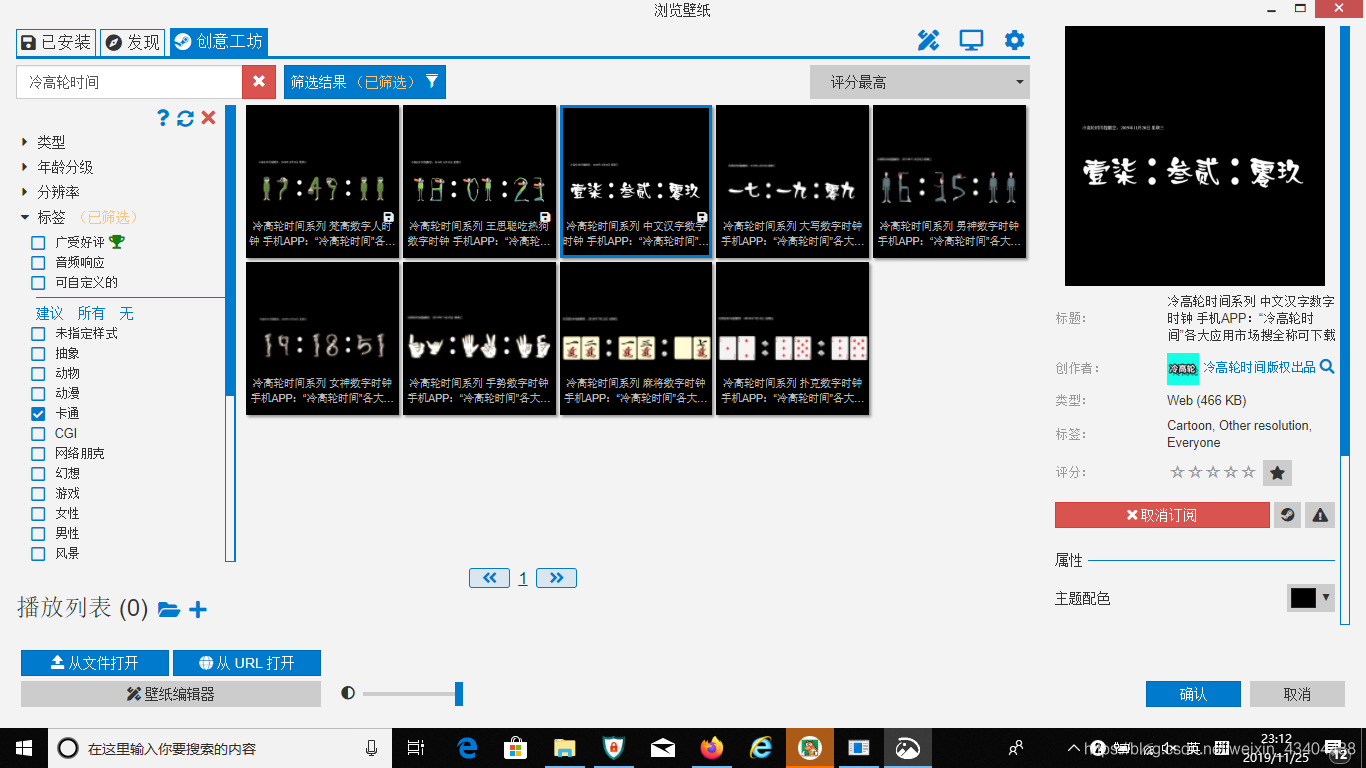The width and height of the screenshot is (1366, 768).
Task: Open the wallpaper editor pencil icon in toolbar
Action: click(928, 40)
